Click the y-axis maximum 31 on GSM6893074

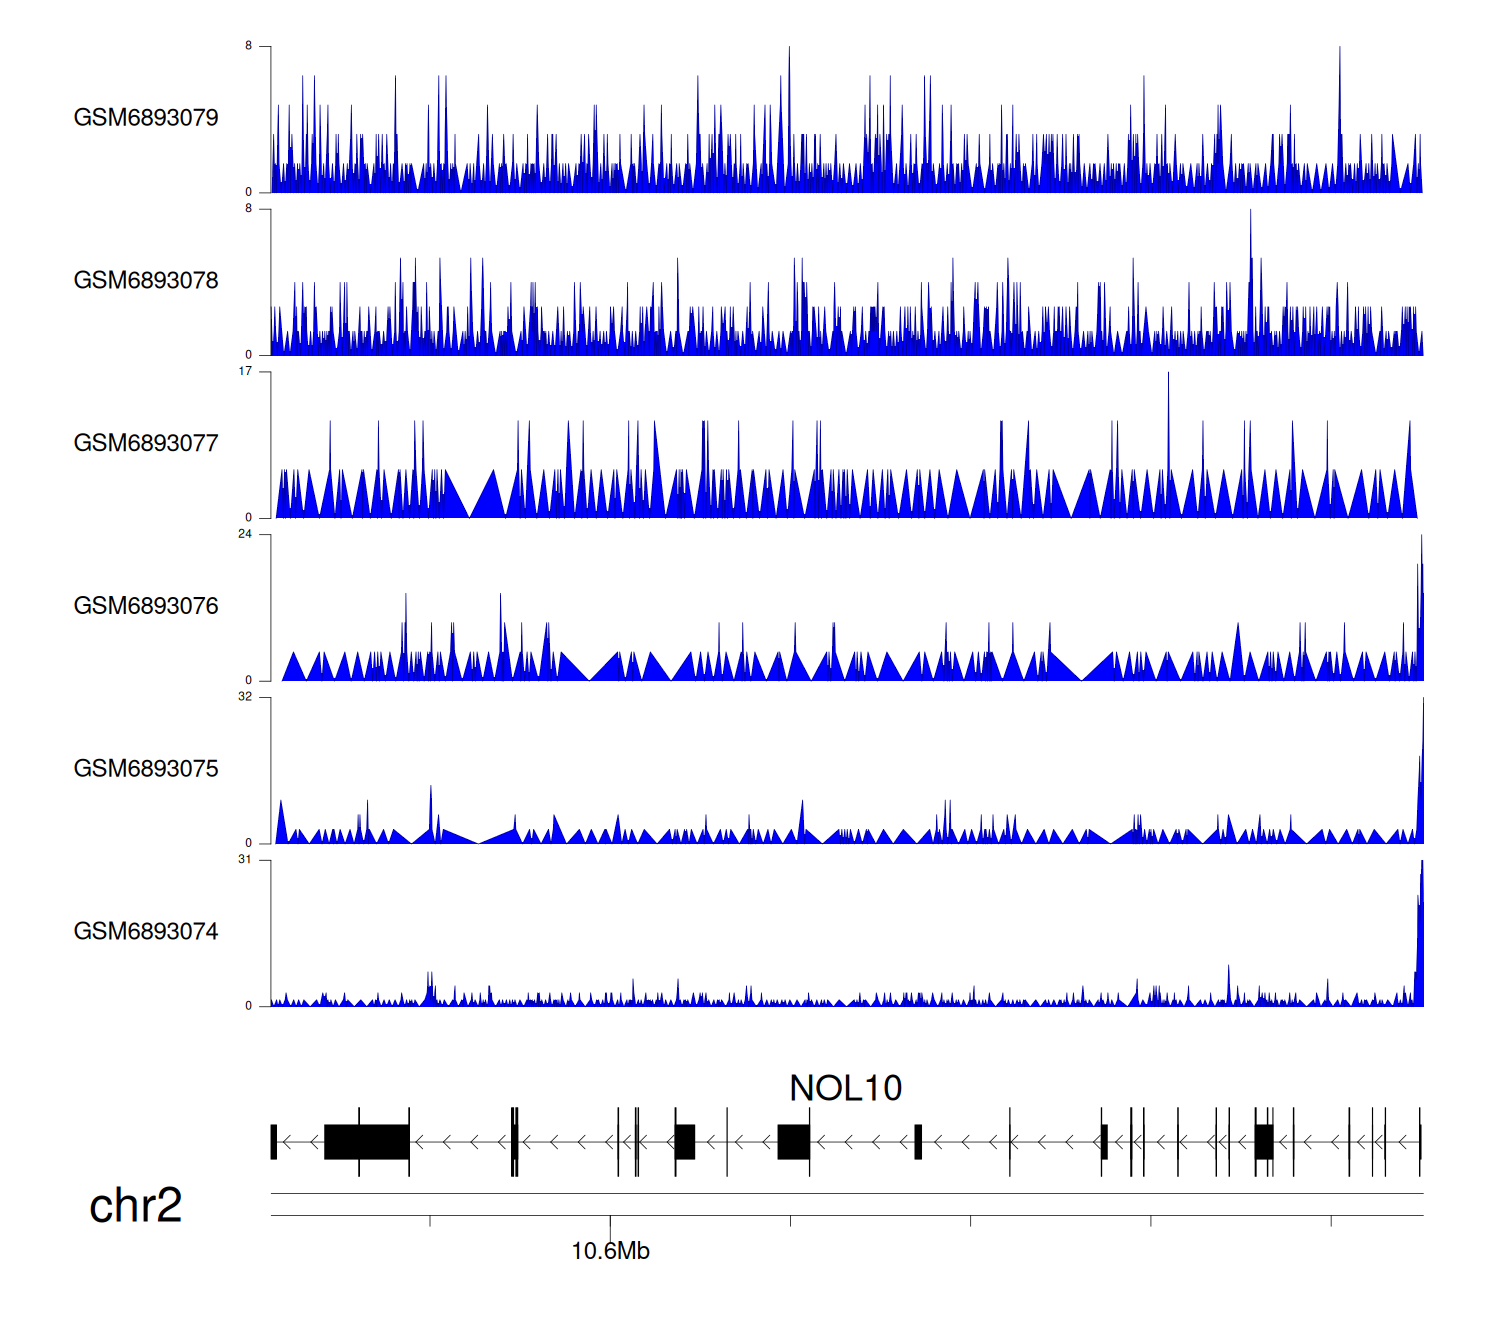click(245, 860)
